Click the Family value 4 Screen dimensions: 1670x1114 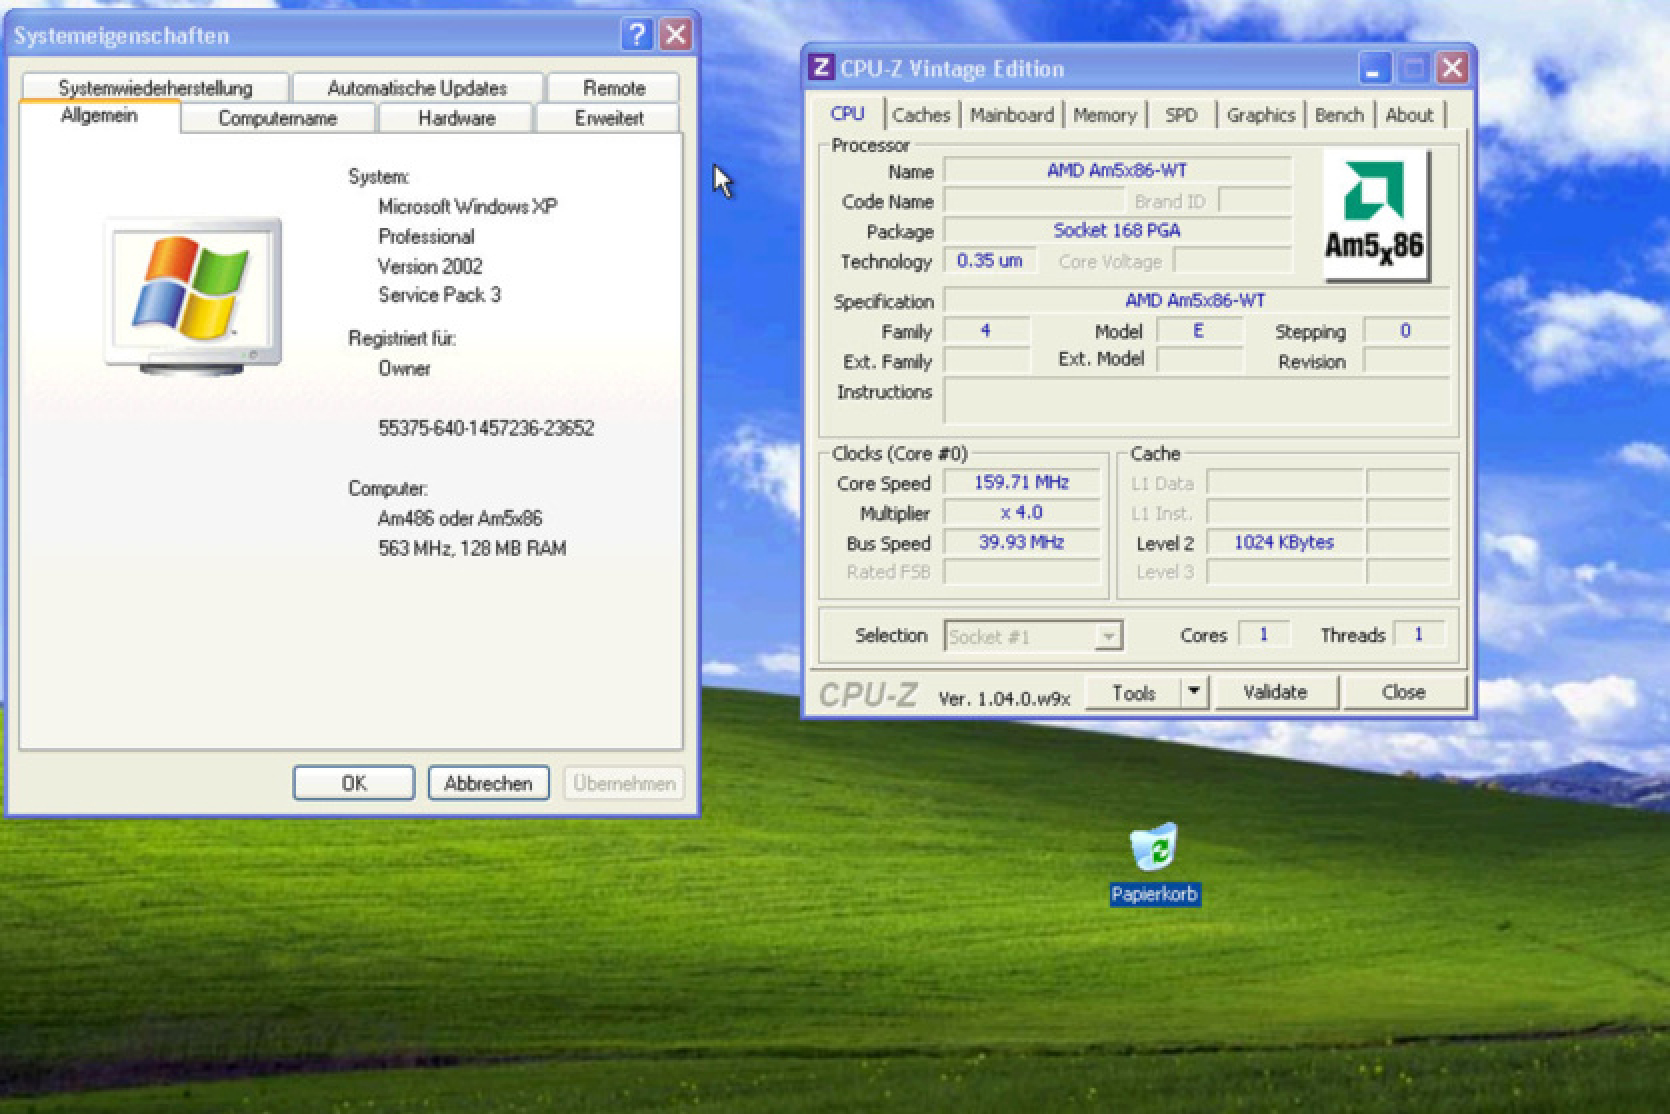987,331
